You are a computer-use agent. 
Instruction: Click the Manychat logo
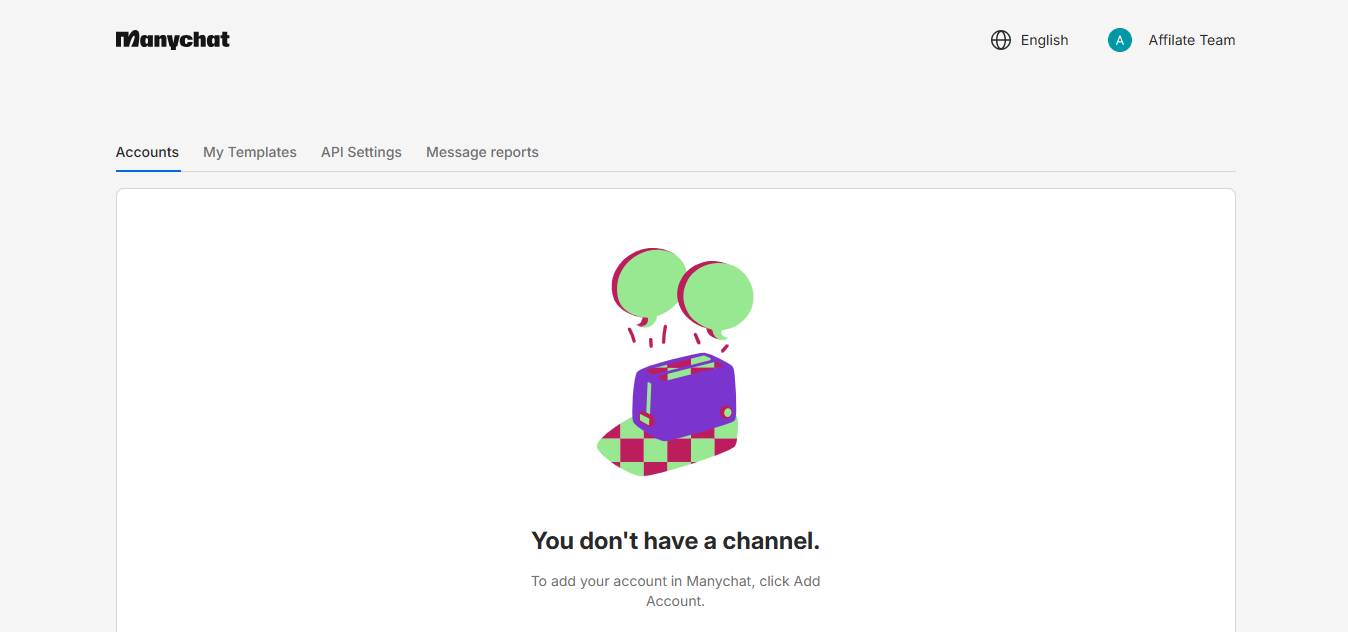pos(173,40)
